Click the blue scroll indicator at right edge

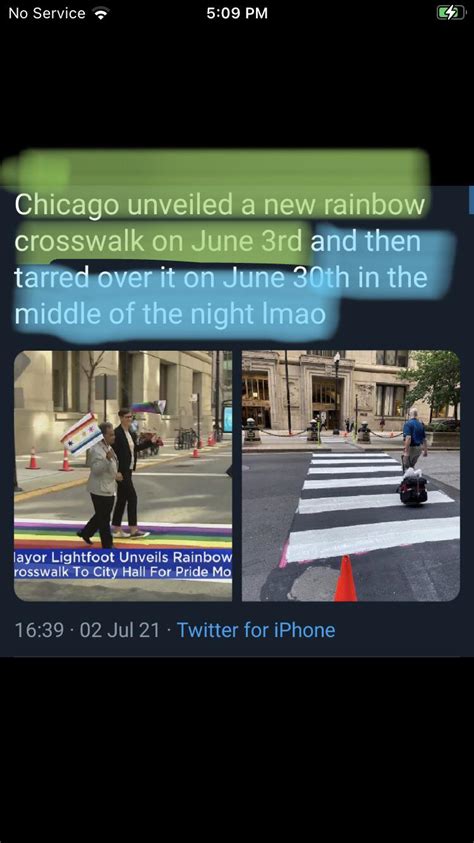coord(471,200)
